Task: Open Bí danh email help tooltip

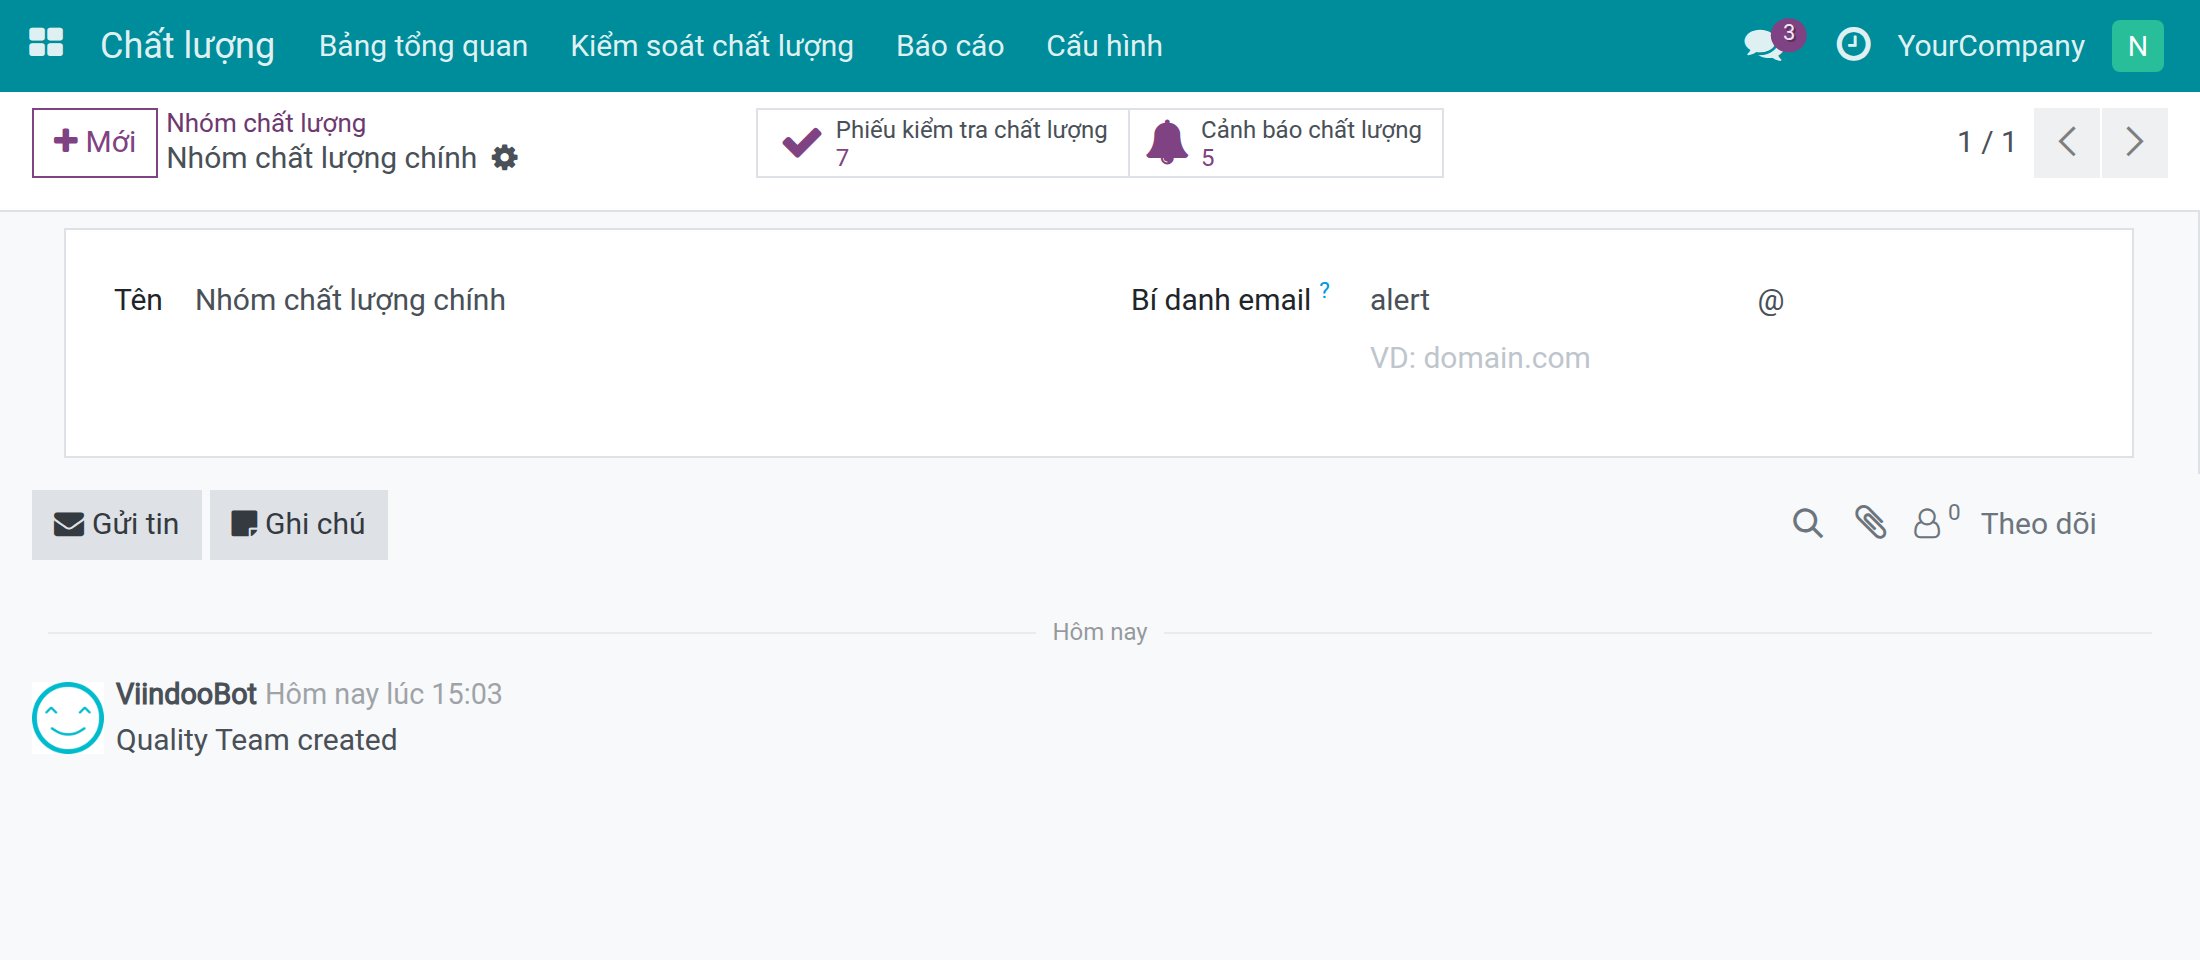Action: (x=1325, y=290)
